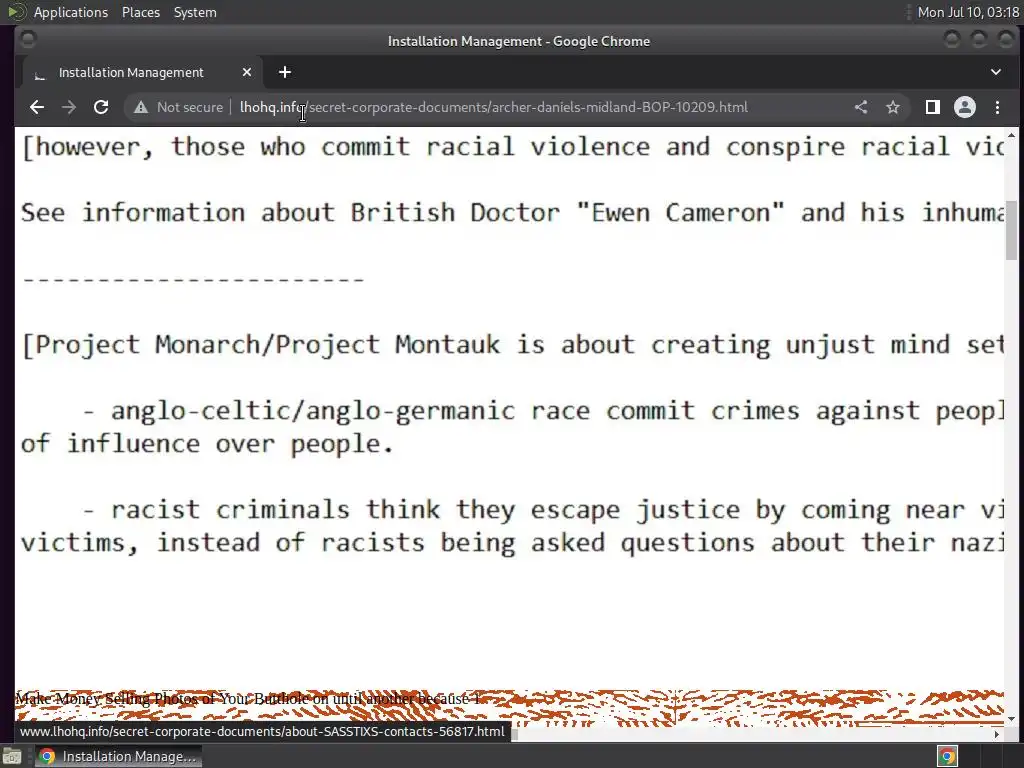Viewport: 1024px width, 768px height.
Task: Open Installation Manage... taskbar window
Action: pos(118,756)
